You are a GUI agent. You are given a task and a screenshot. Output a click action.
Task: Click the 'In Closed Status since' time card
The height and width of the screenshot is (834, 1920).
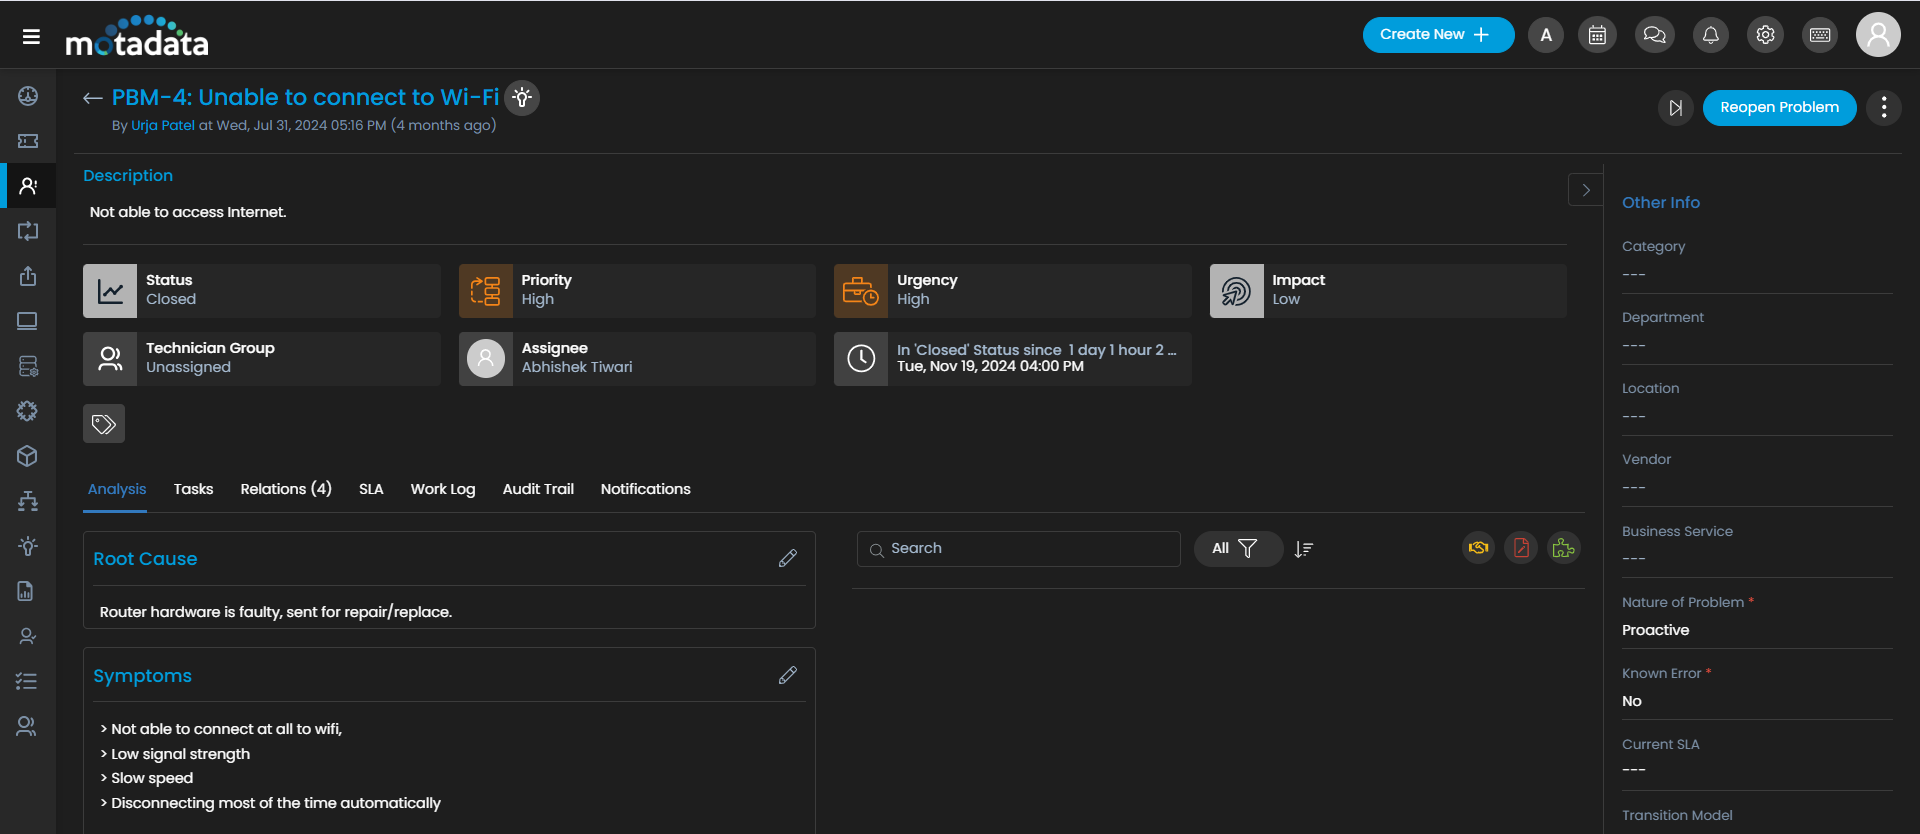point(1013,359)
